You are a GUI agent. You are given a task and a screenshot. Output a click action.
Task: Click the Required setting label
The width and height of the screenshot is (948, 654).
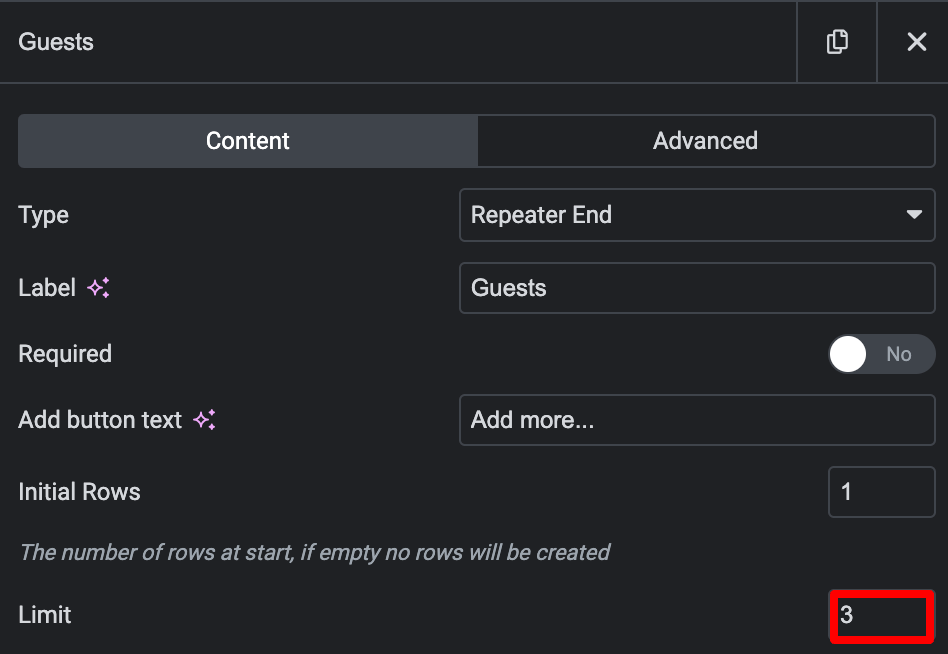pos(65,354)
